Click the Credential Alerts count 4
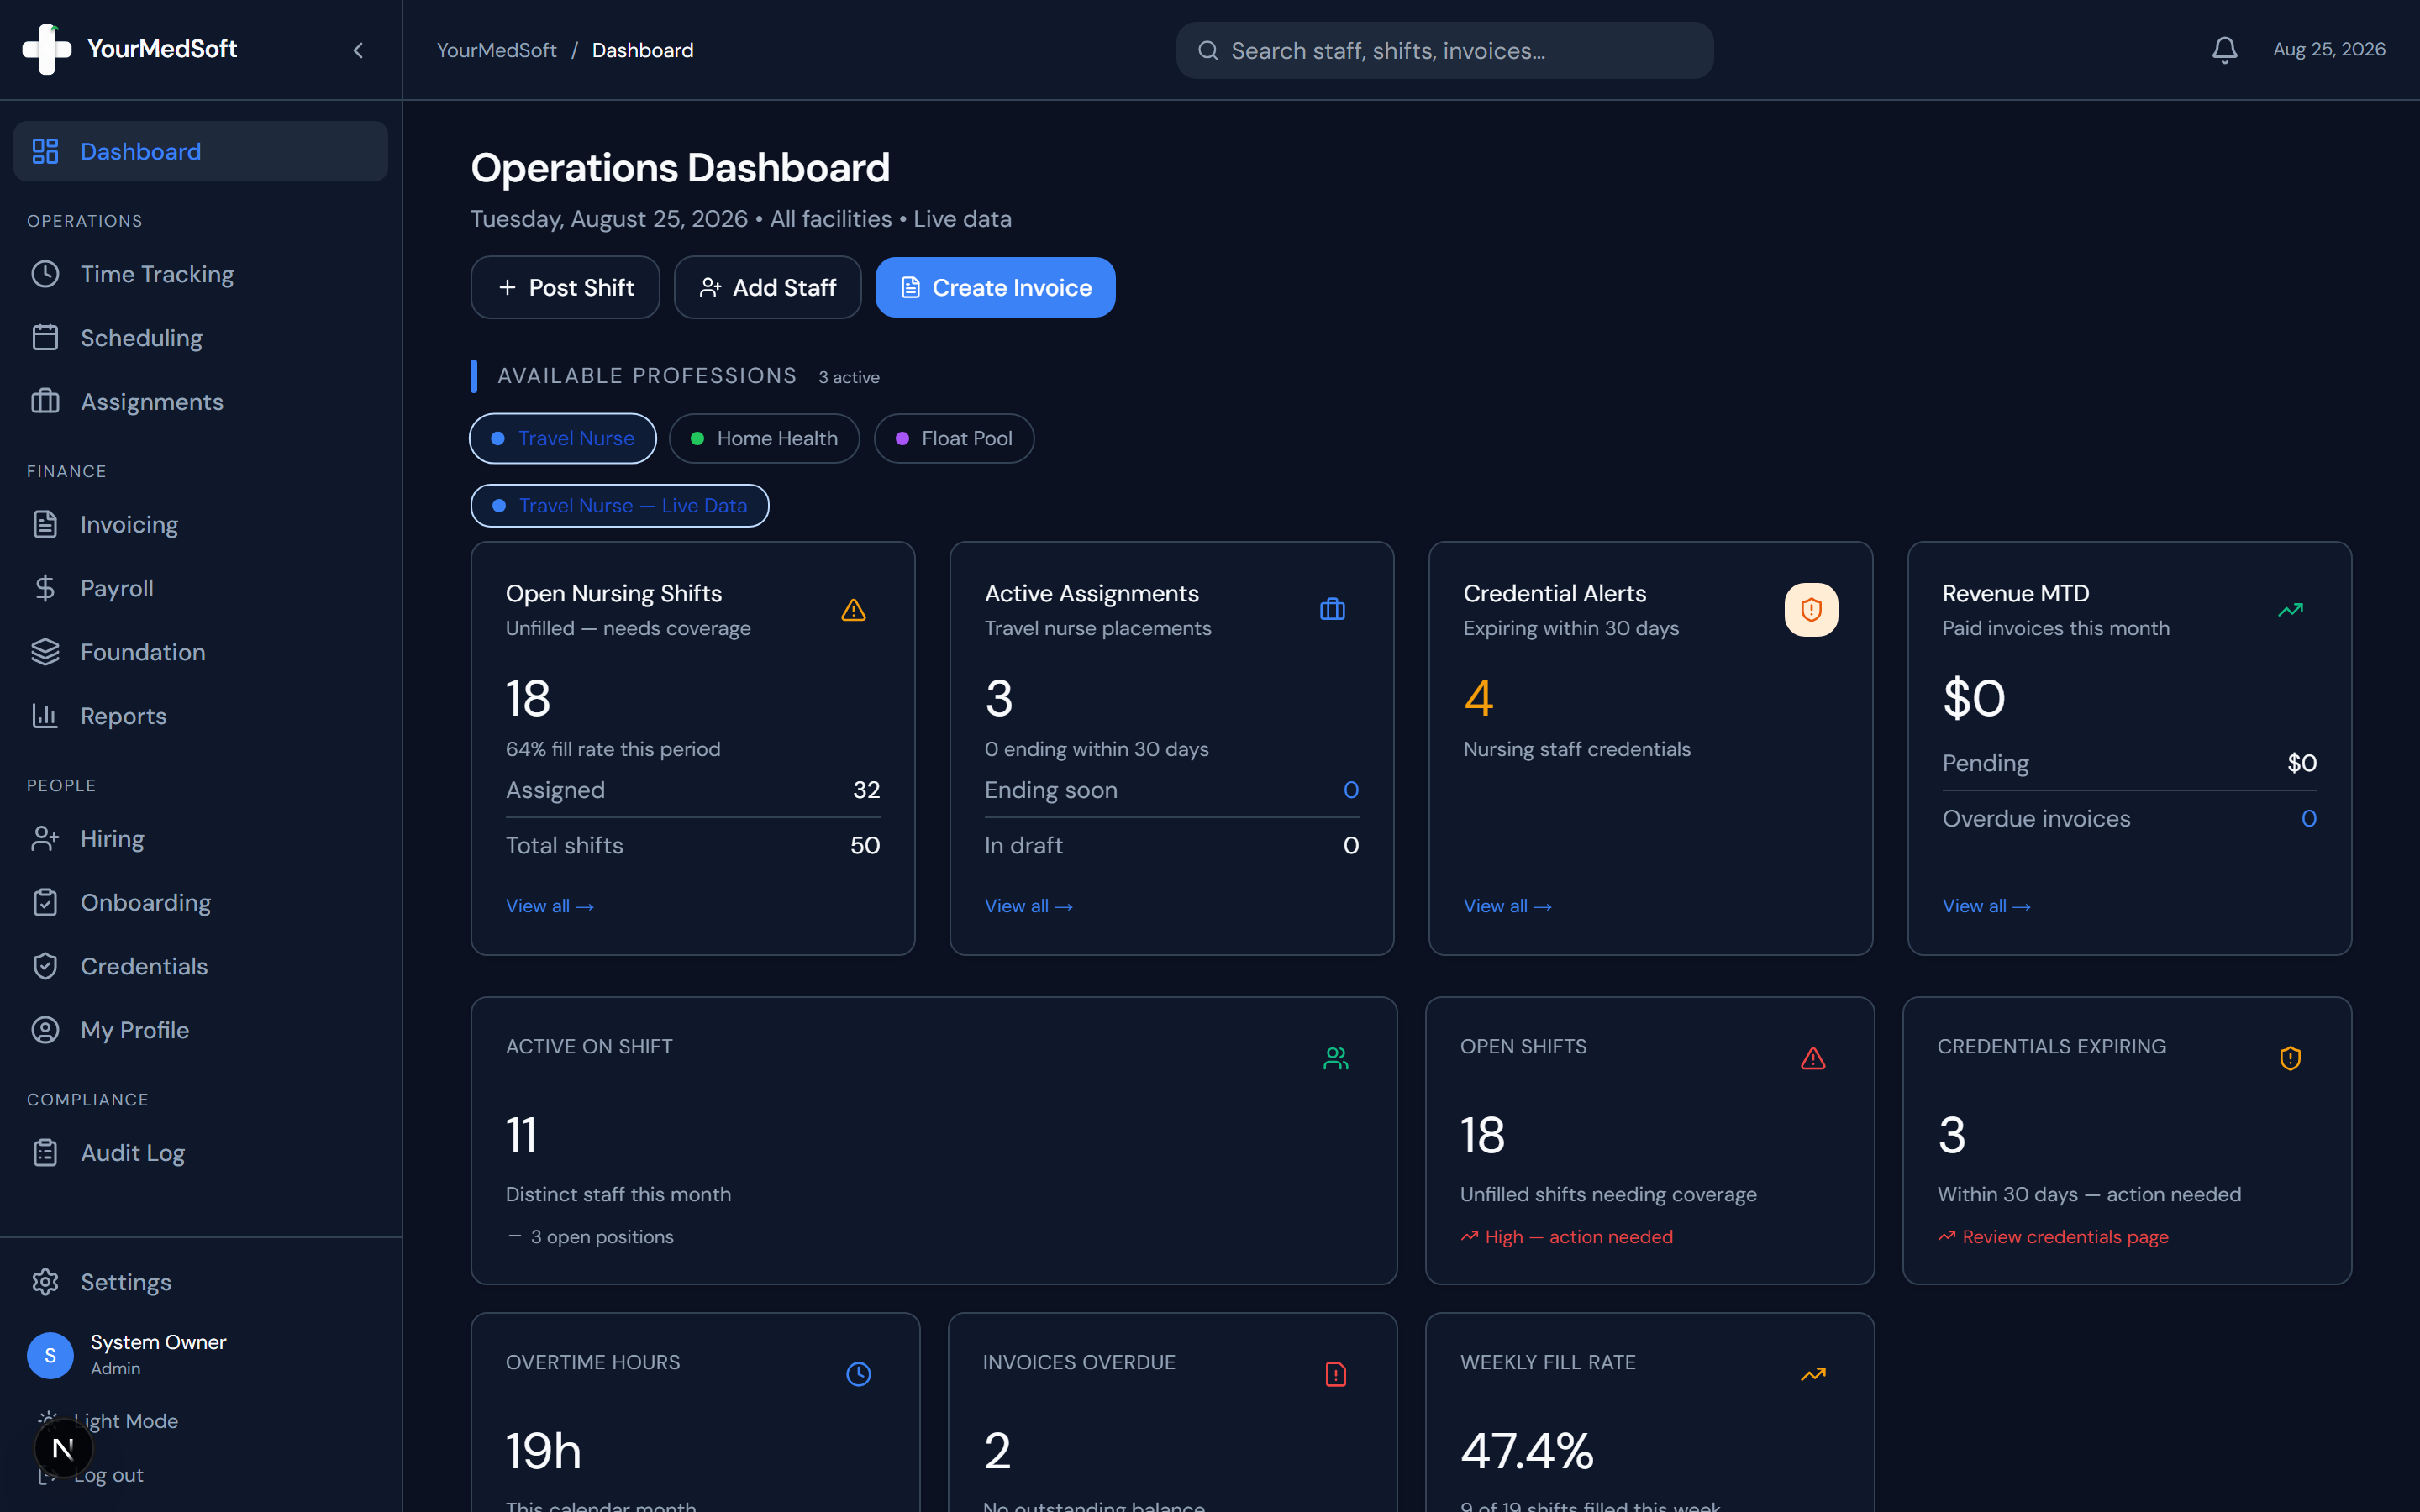 pos(1478,698)
